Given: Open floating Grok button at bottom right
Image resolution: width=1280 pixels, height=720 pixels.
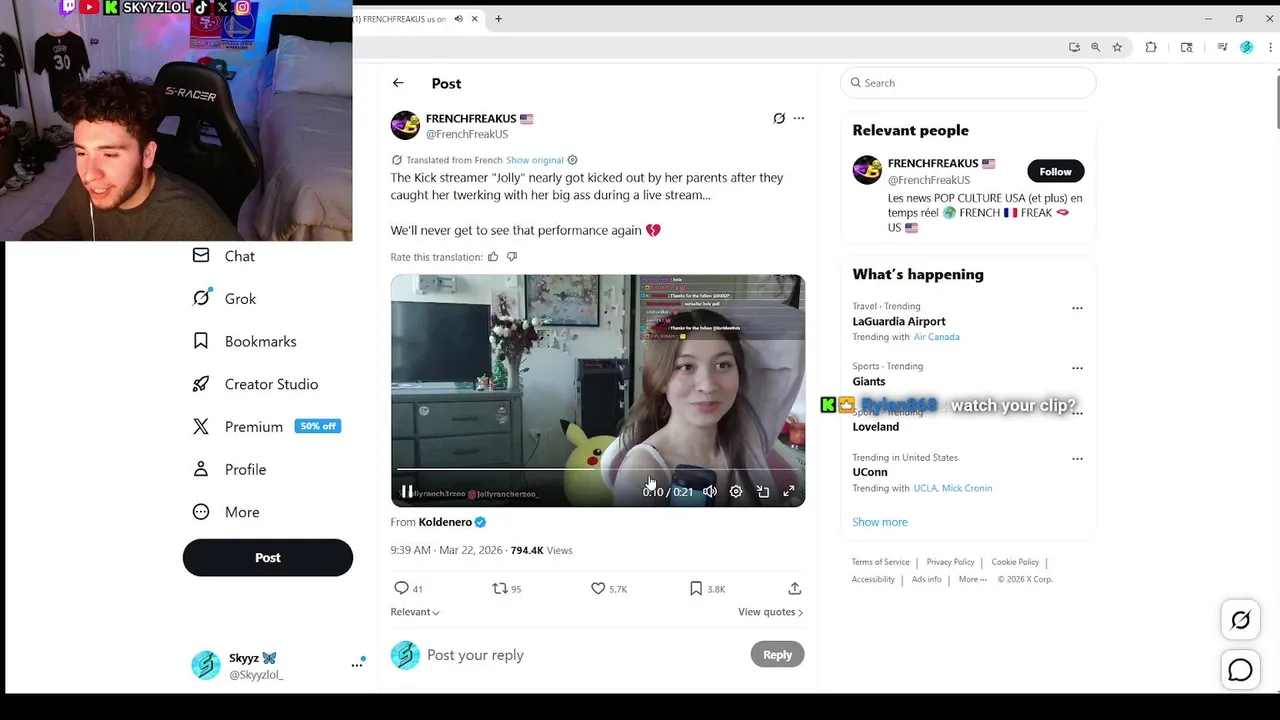Looking at the screenshot, I should pos(1240,620).
